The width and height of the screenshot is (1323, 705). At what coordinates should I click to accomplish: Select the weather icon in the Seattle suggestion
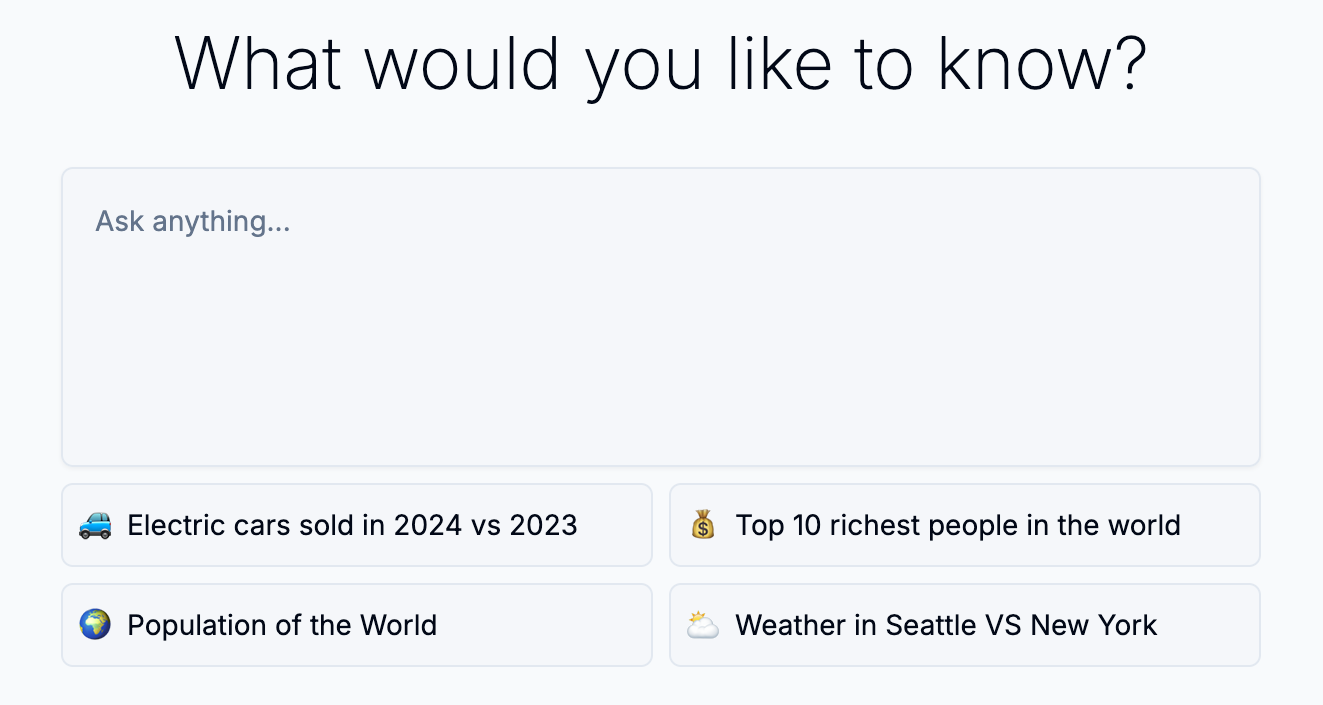[x=703, y=625]
